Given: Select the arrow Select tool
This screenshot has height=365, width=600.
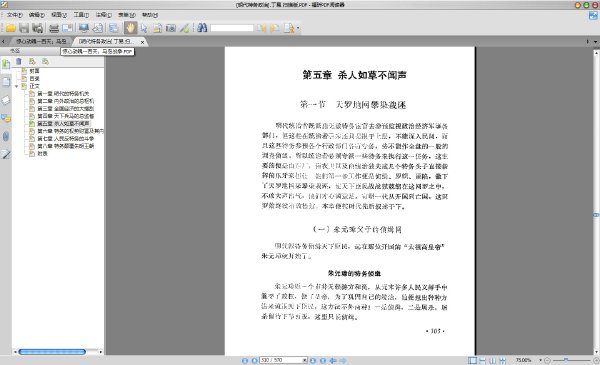Looking at the screenshot, I should pos(144,28).
